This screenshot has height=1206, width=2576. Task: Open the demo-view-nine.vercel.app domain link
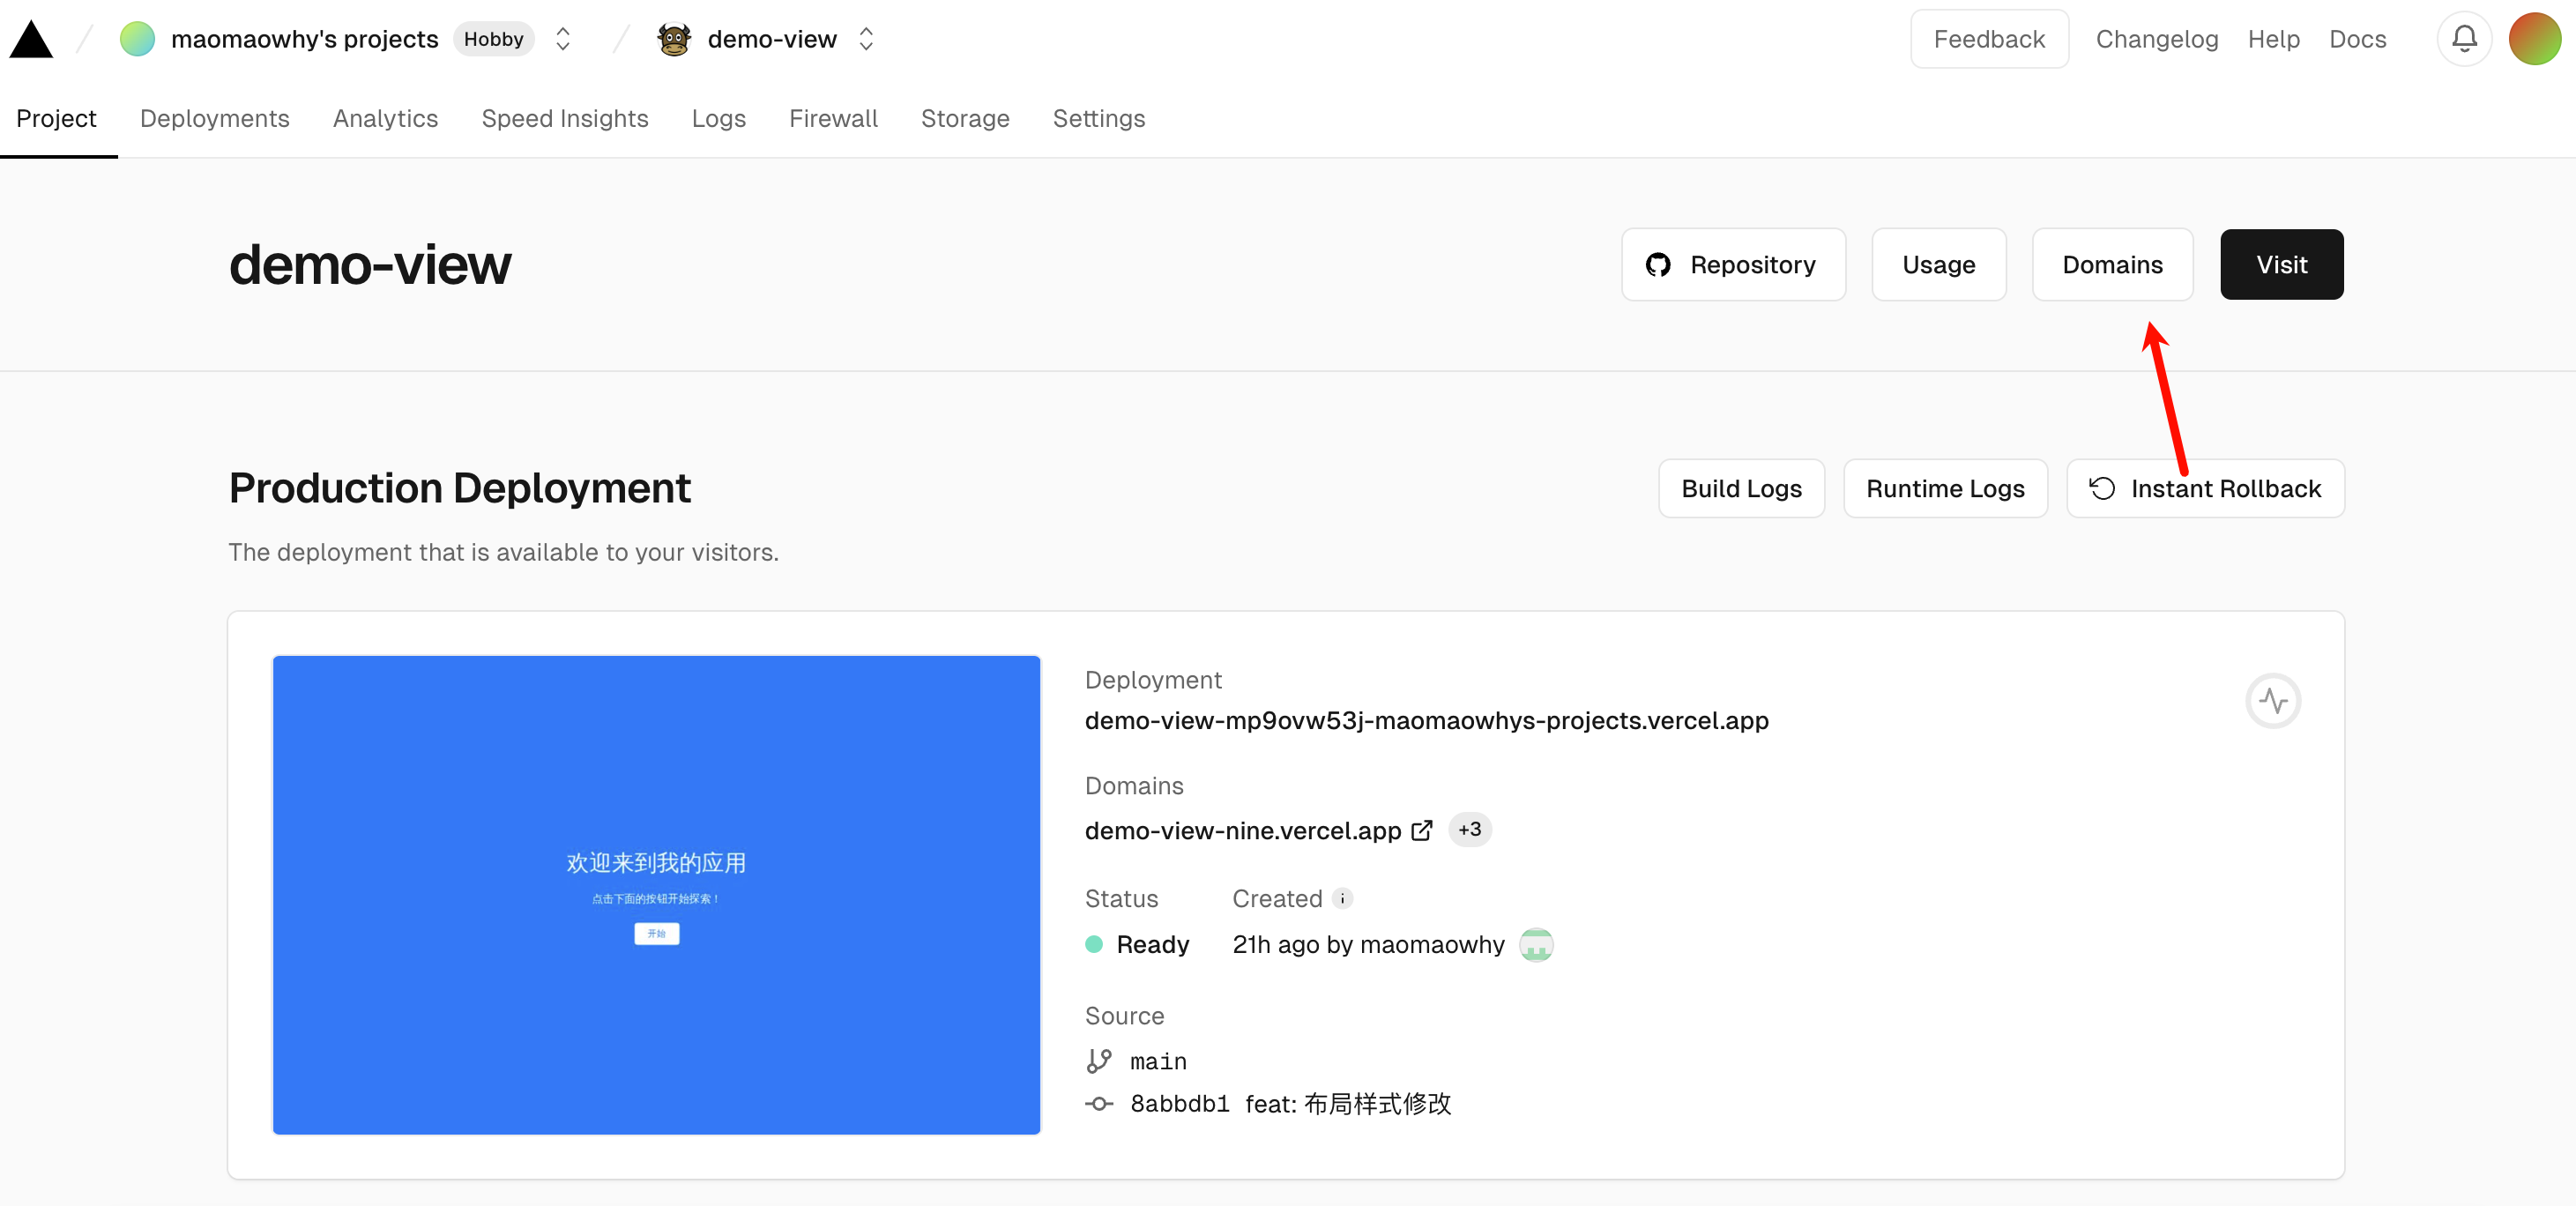click(1243, 830)
